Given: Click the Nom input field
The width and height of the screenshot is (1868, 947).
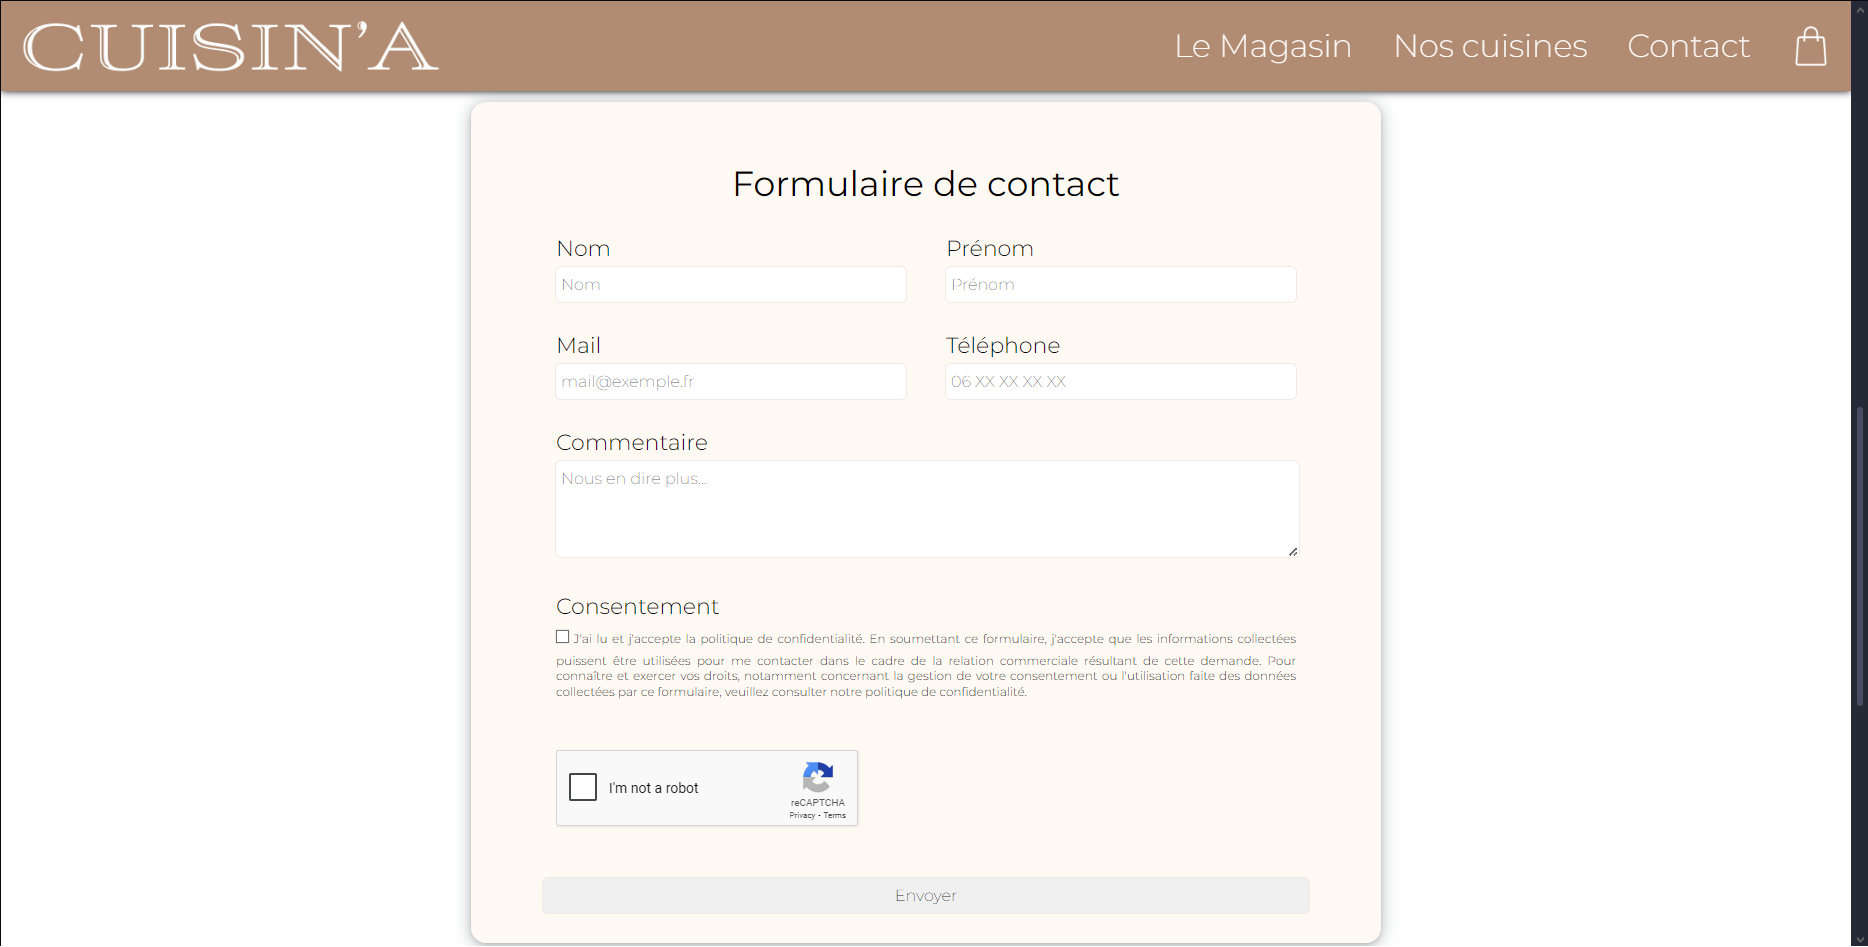Looking at the screenshot, I should tap(731, 285).
